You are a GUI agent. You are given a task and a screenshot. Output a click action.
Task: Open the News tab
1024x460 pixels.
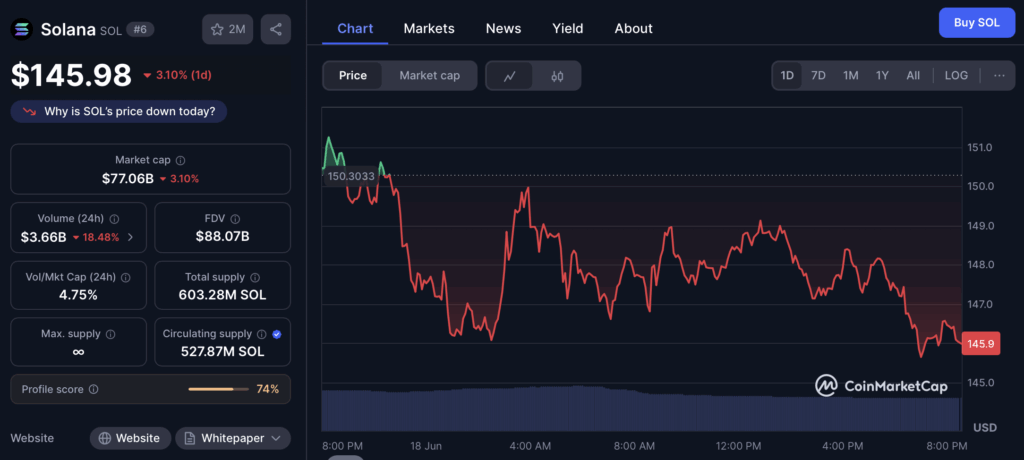504,29
